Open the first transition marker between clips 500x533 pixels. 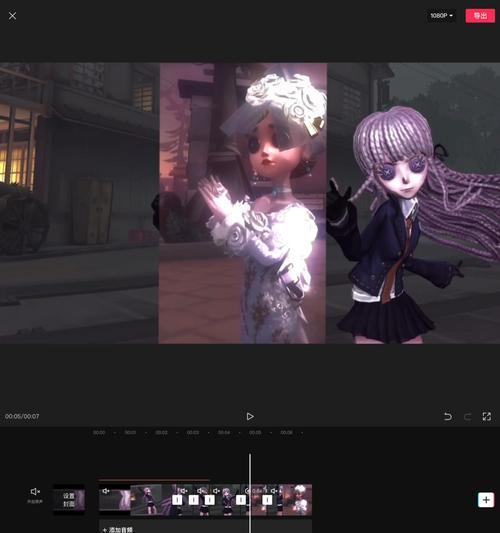click(177, 500)
